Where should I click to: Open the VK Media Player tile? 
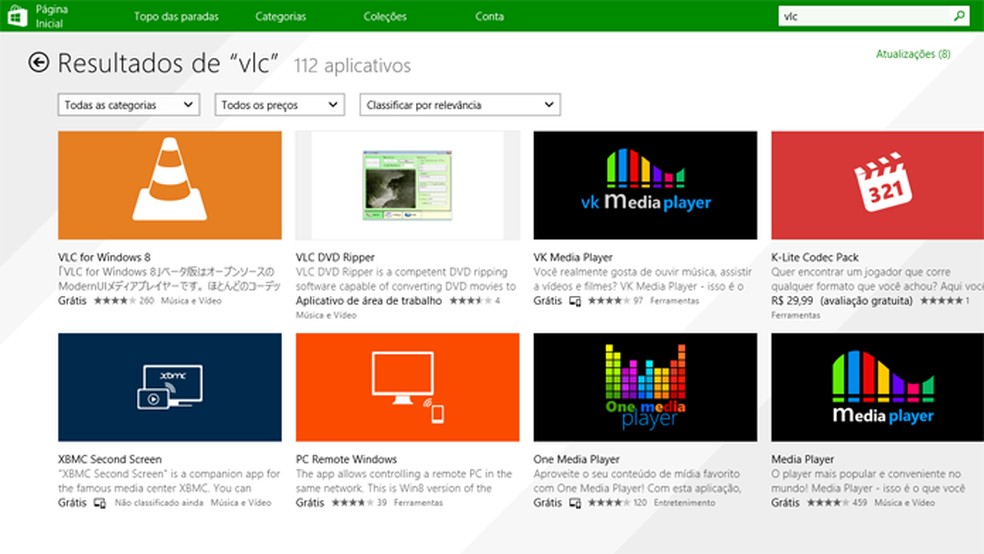[645, 185]
